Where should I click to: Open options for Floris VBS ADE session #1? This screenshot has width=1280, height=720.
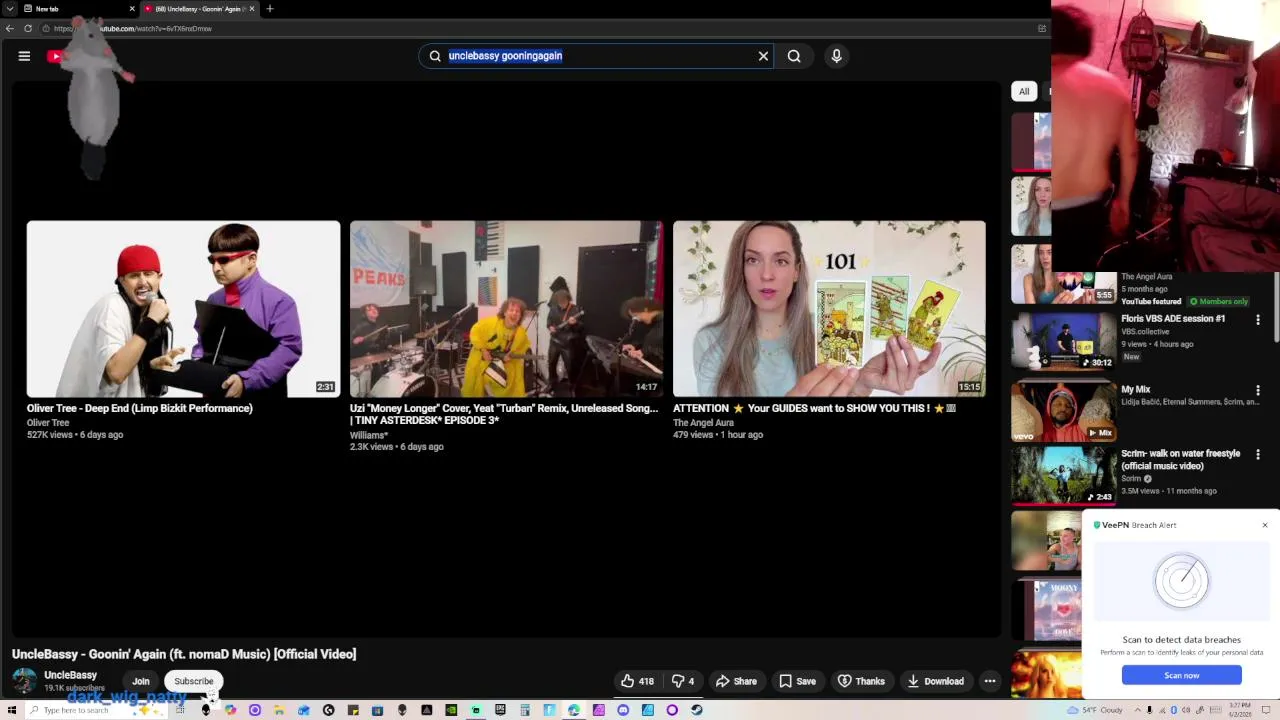pyautogui.click(x=1258, y=320)
